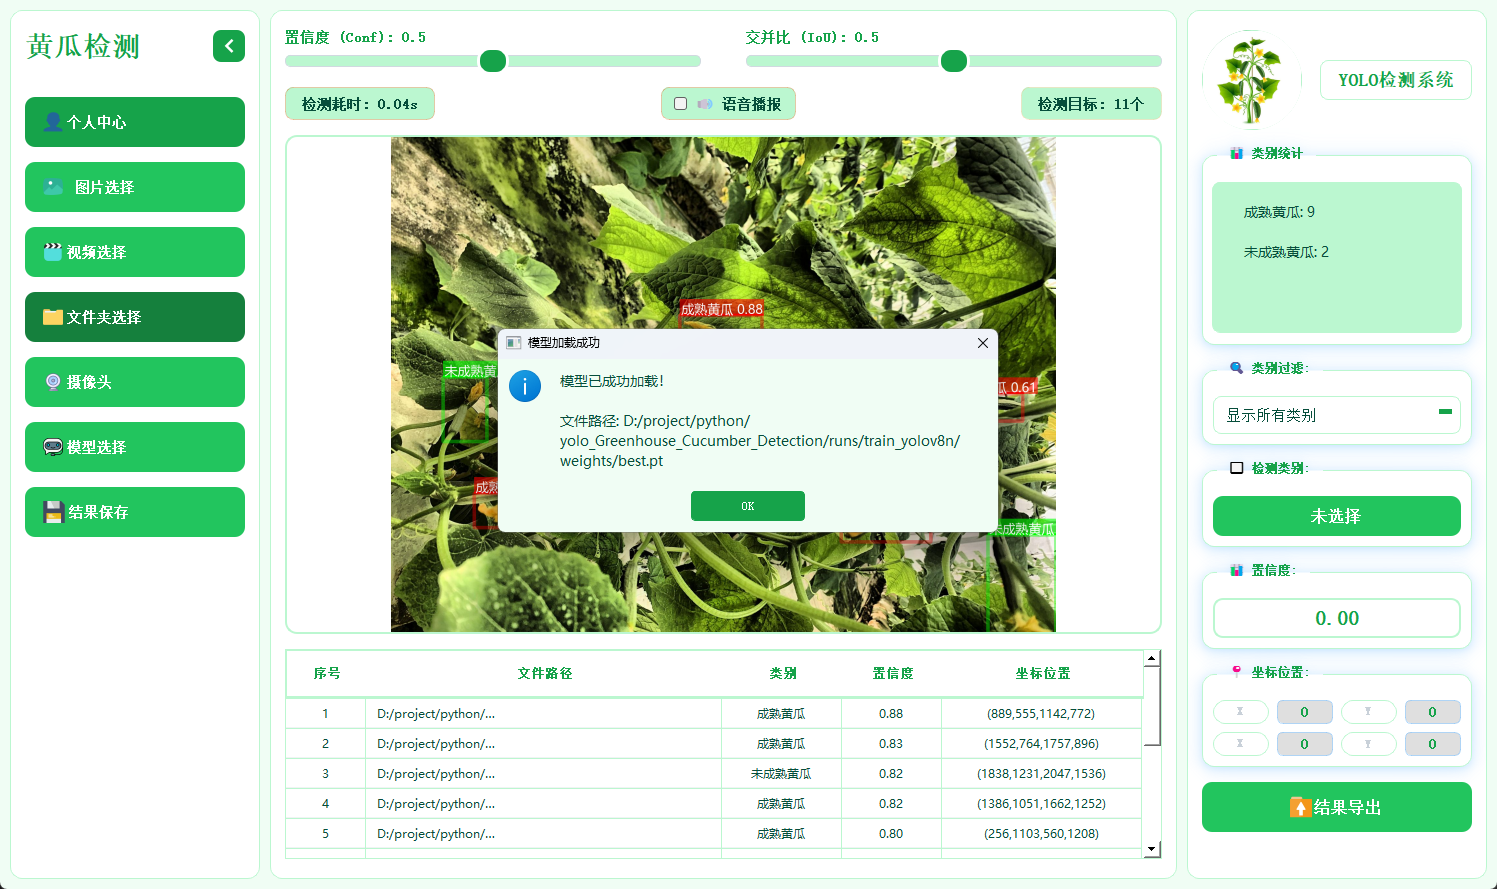Open the 个人中心 user profile
This screenshot has width=1497, height=889.
click(x=135, y=122)
